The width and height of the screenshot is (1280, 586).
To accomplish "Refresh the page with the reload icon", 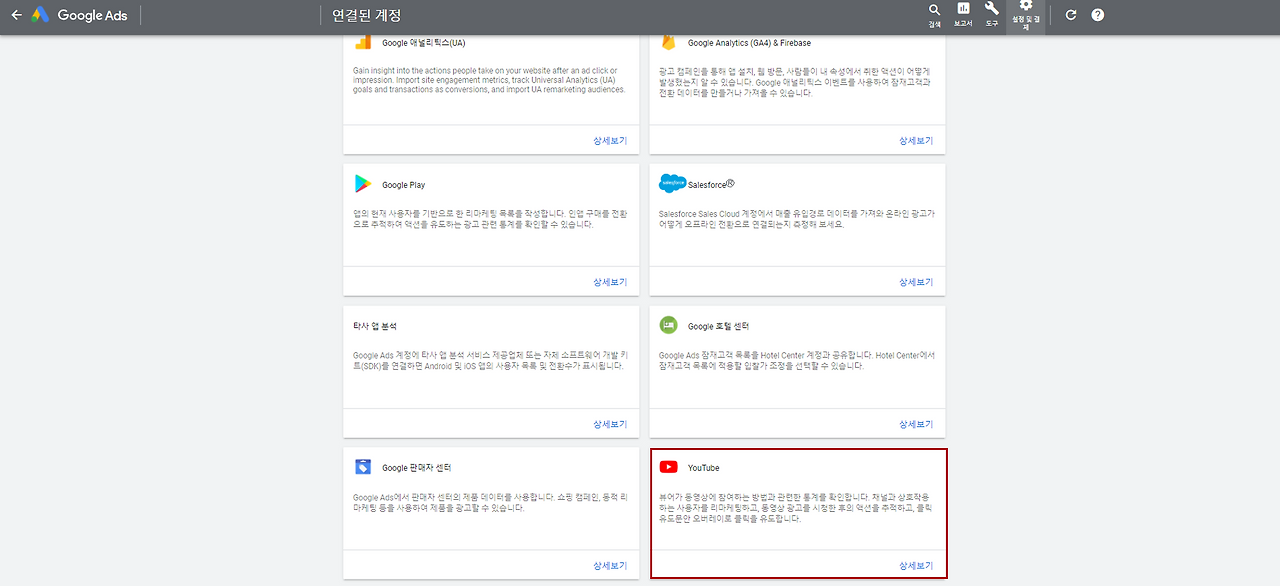I will click(x=1071, y=15).
